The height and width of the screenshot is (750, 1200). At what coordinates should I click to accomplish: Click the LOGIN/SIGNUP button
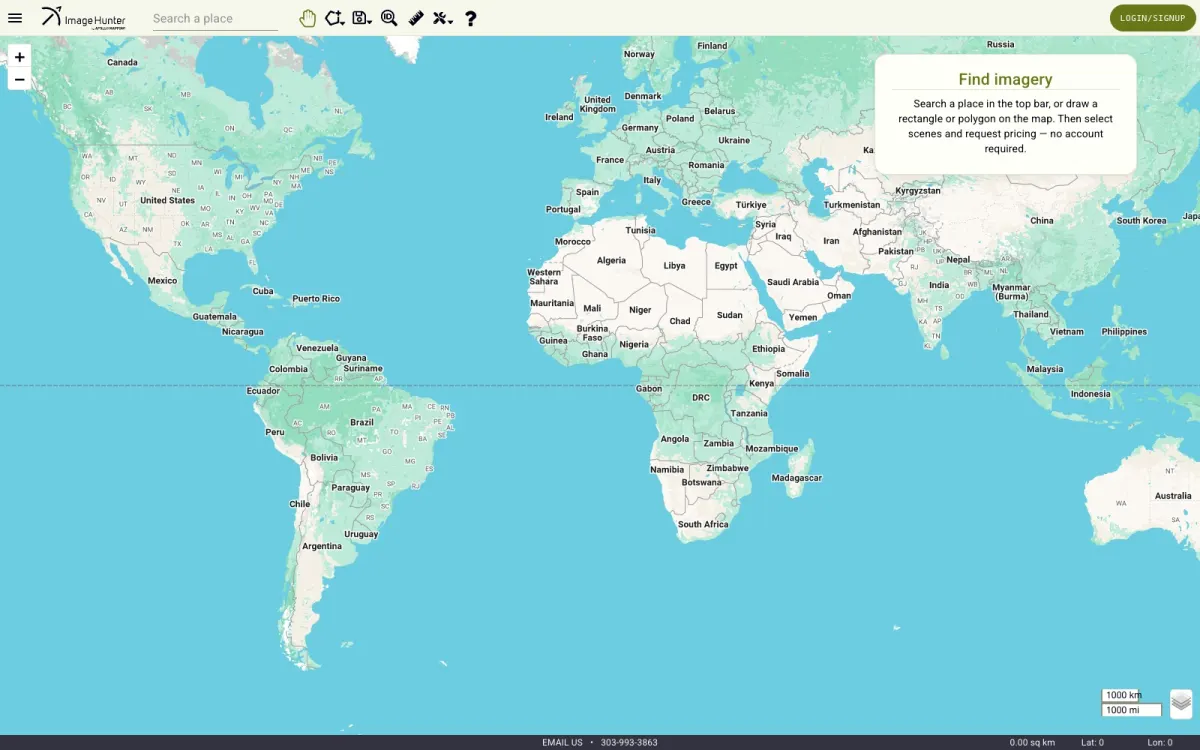1152,18
